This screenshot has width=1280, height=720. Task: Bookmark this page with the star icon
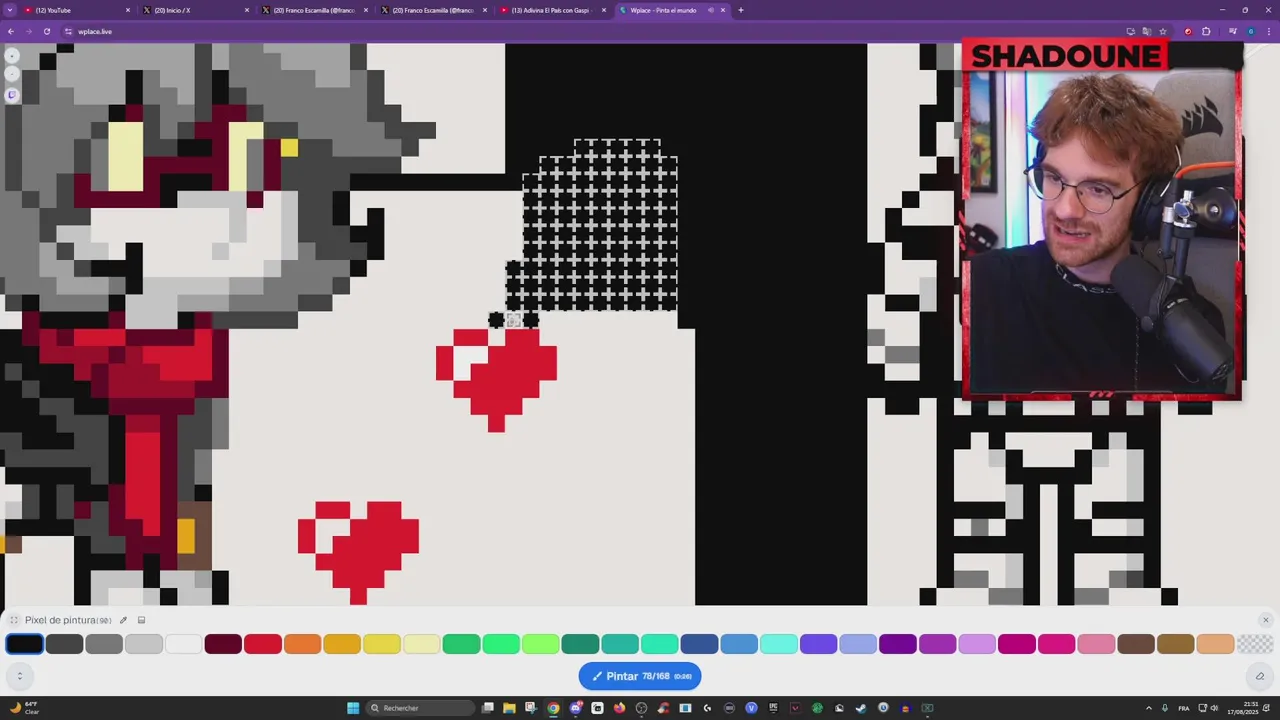(x=1163, y=31)
